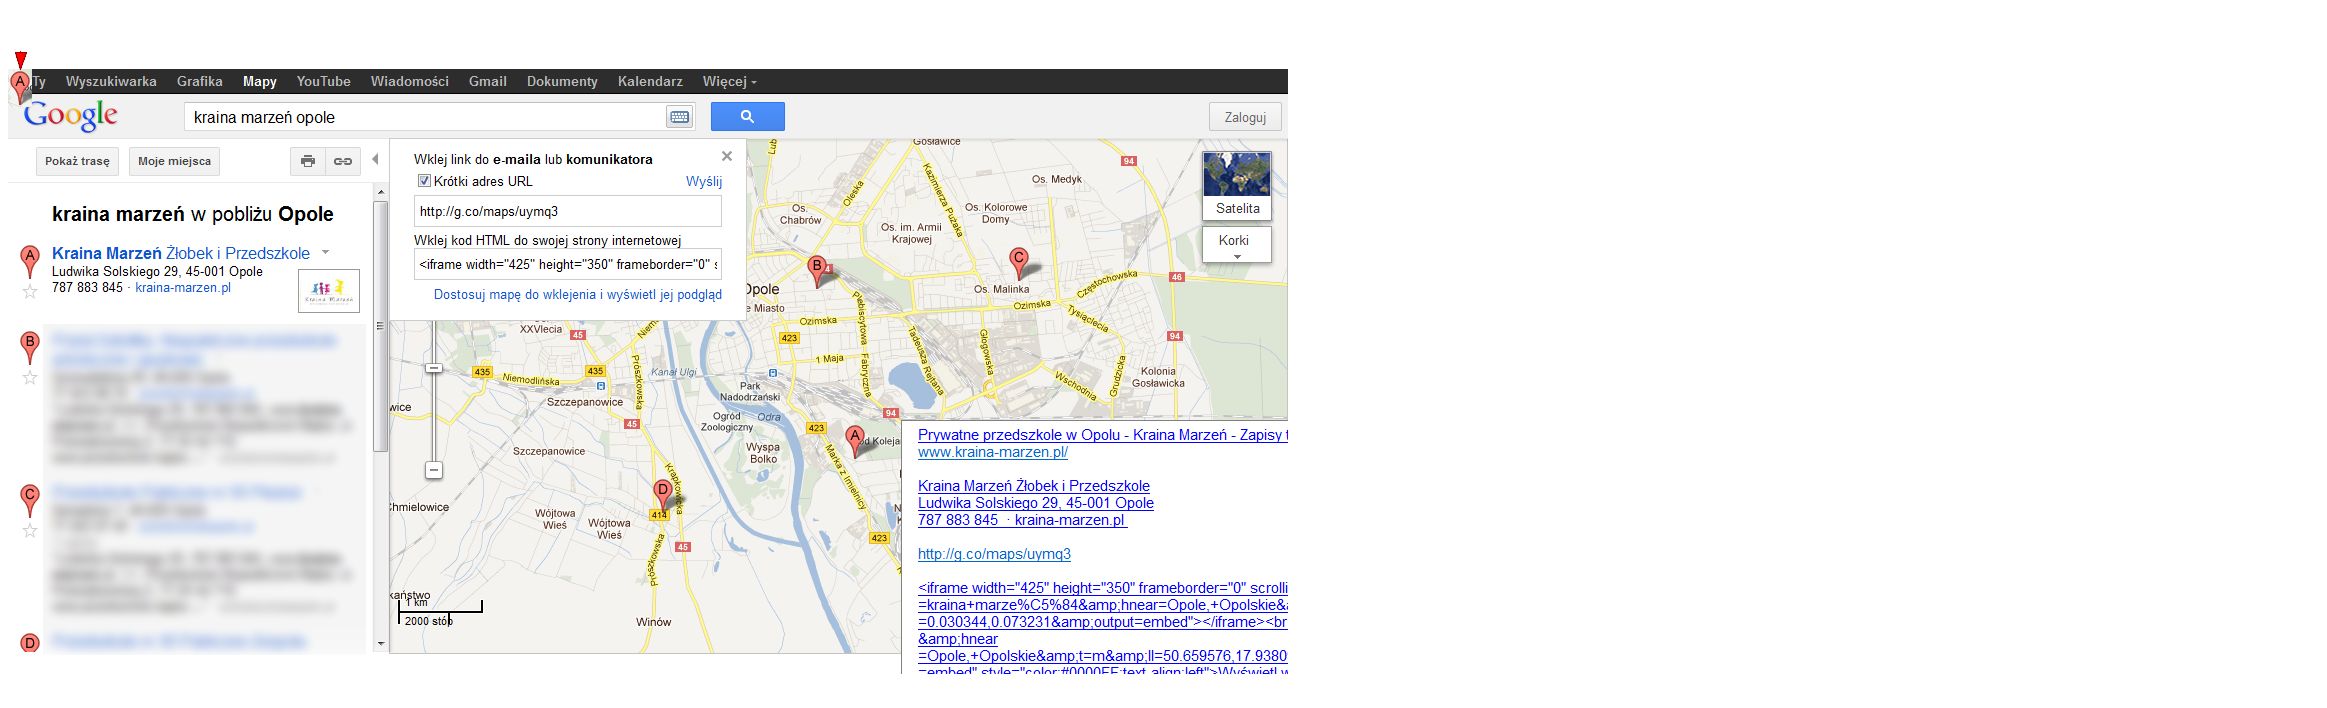Click the zoom slider handle

(x=434, y=368)
